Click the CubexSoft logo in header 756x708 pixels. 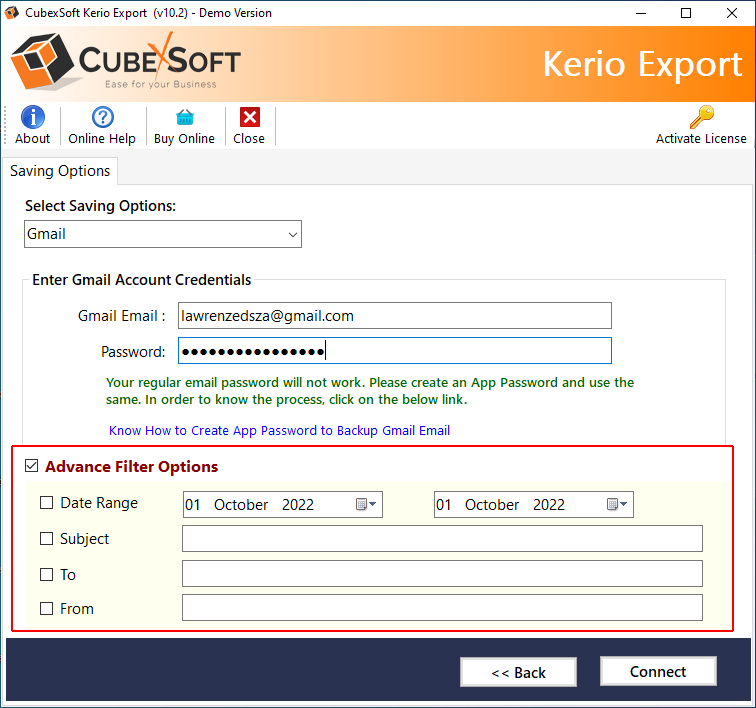pyautogui.click(x=126, y=63)
